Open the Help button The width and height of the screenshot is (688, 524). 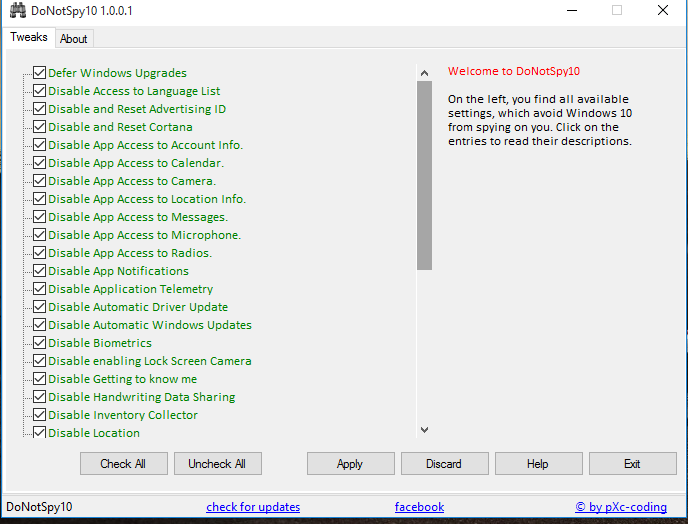pos(538,463)
